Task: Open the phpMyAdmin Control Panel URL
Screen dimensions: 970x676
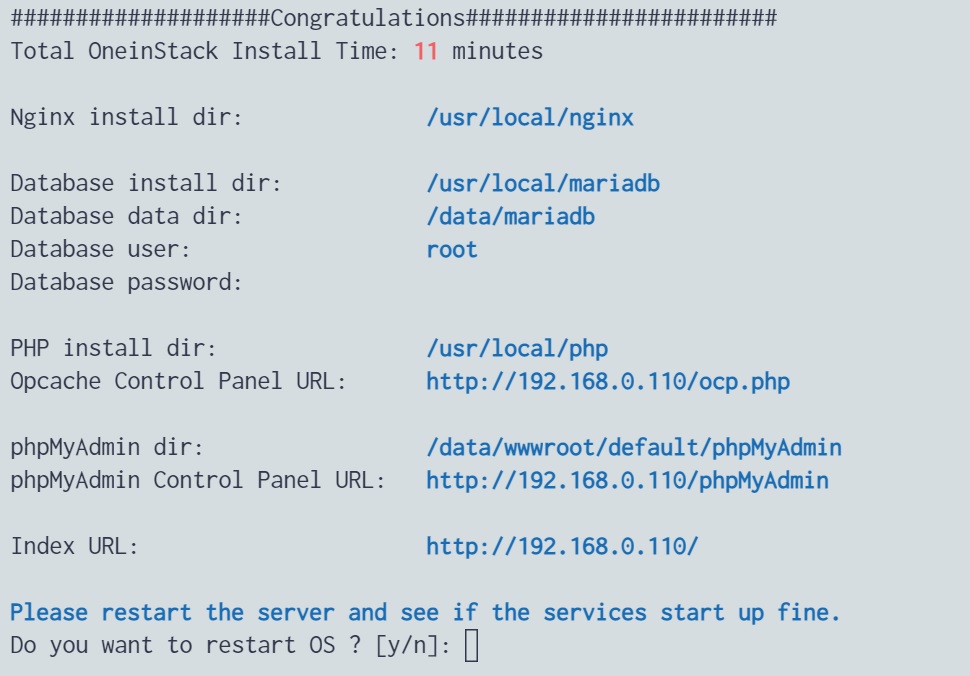Action: point(627,481)
